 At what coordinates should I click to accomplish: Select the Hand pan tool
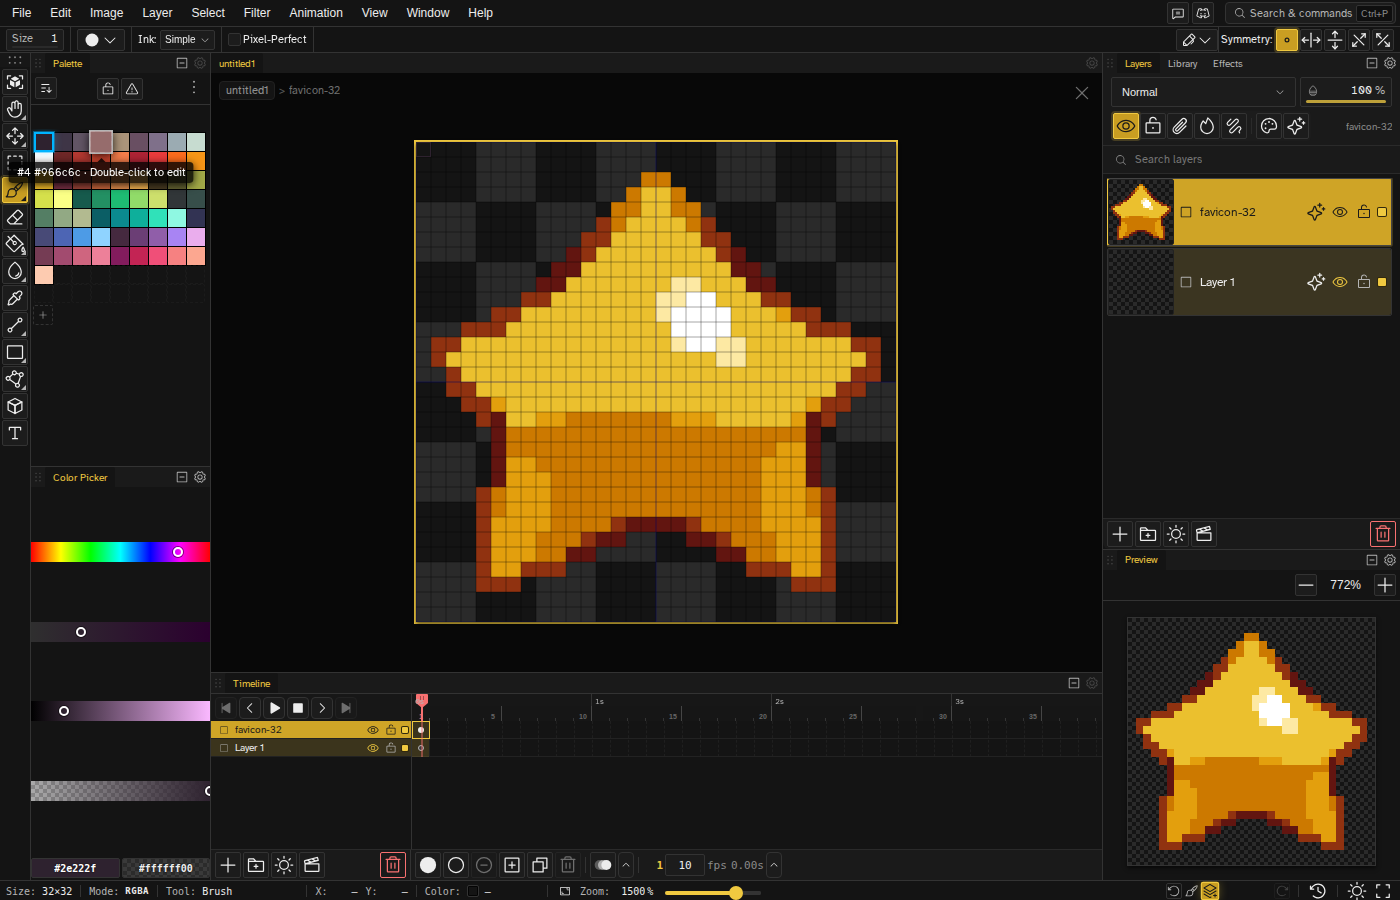(15, 109)
